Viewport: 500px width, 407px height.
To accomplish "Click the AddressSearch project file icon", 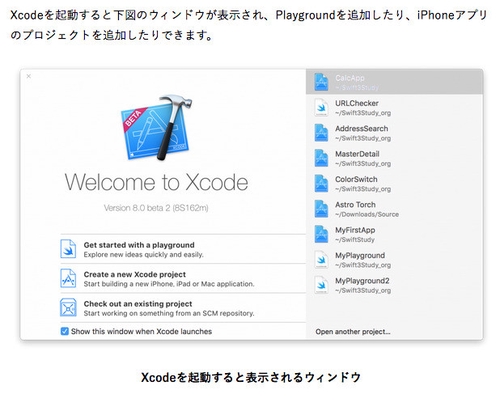I will pyautogui.click(x=321, y=133).
